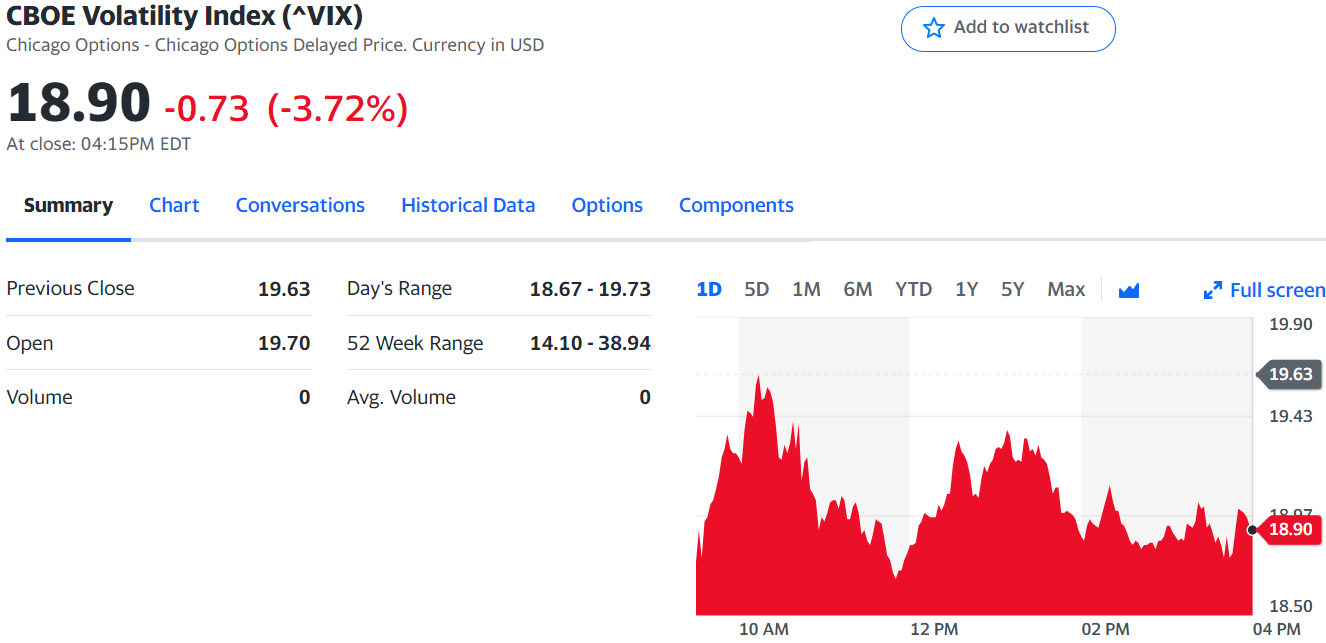The width and height of the screenshot is (1326, 643).
Task: Click the CBOE Volatility Index (^VIX) heading
Action: click(x=184, y=15)
